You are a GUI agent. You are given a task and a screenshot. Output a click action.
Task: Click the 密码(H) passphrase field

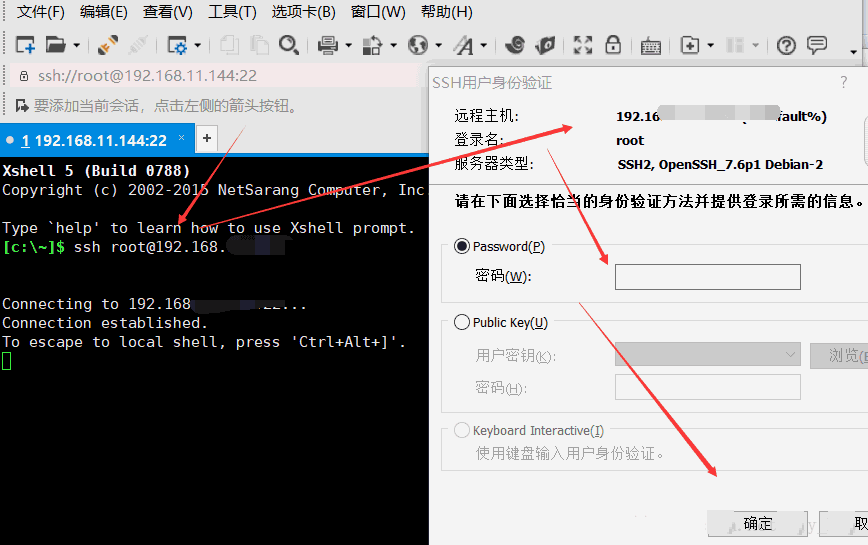click(707, 387)
